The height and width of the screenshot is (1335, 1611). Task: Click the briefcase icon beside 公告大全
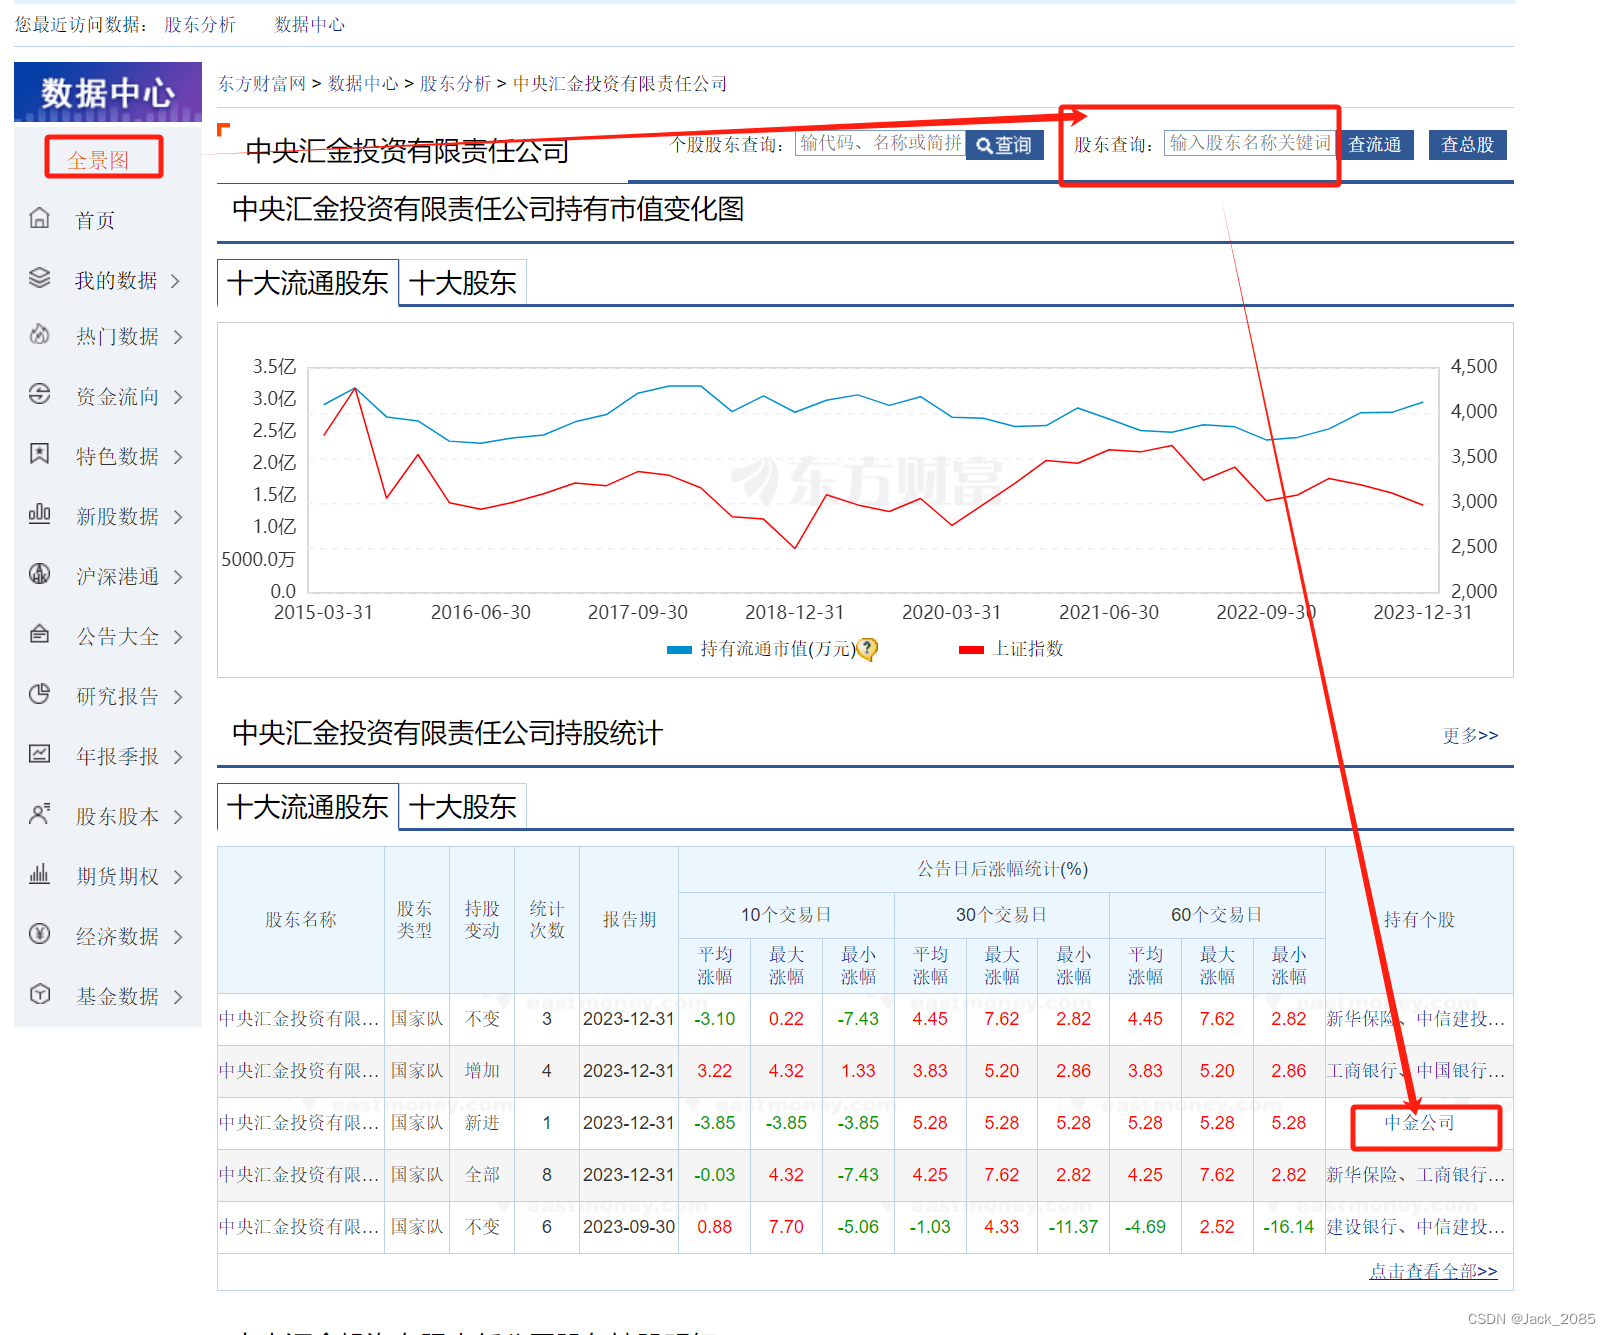click(39, 633)
